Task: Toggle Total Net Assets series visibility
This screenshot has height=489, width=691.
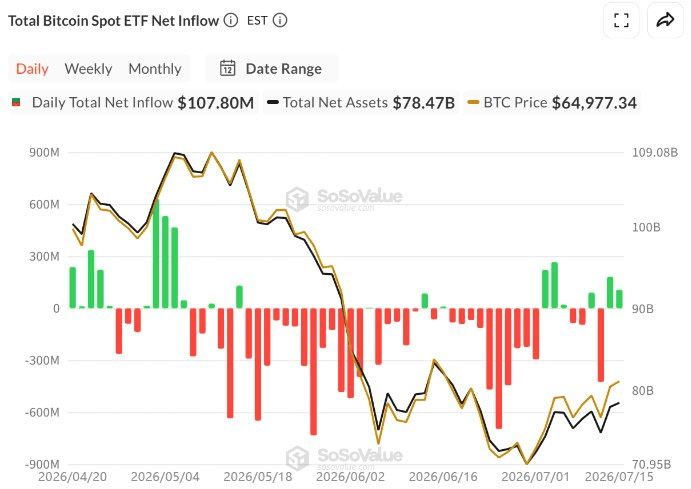Action: [x=361, y=103]
